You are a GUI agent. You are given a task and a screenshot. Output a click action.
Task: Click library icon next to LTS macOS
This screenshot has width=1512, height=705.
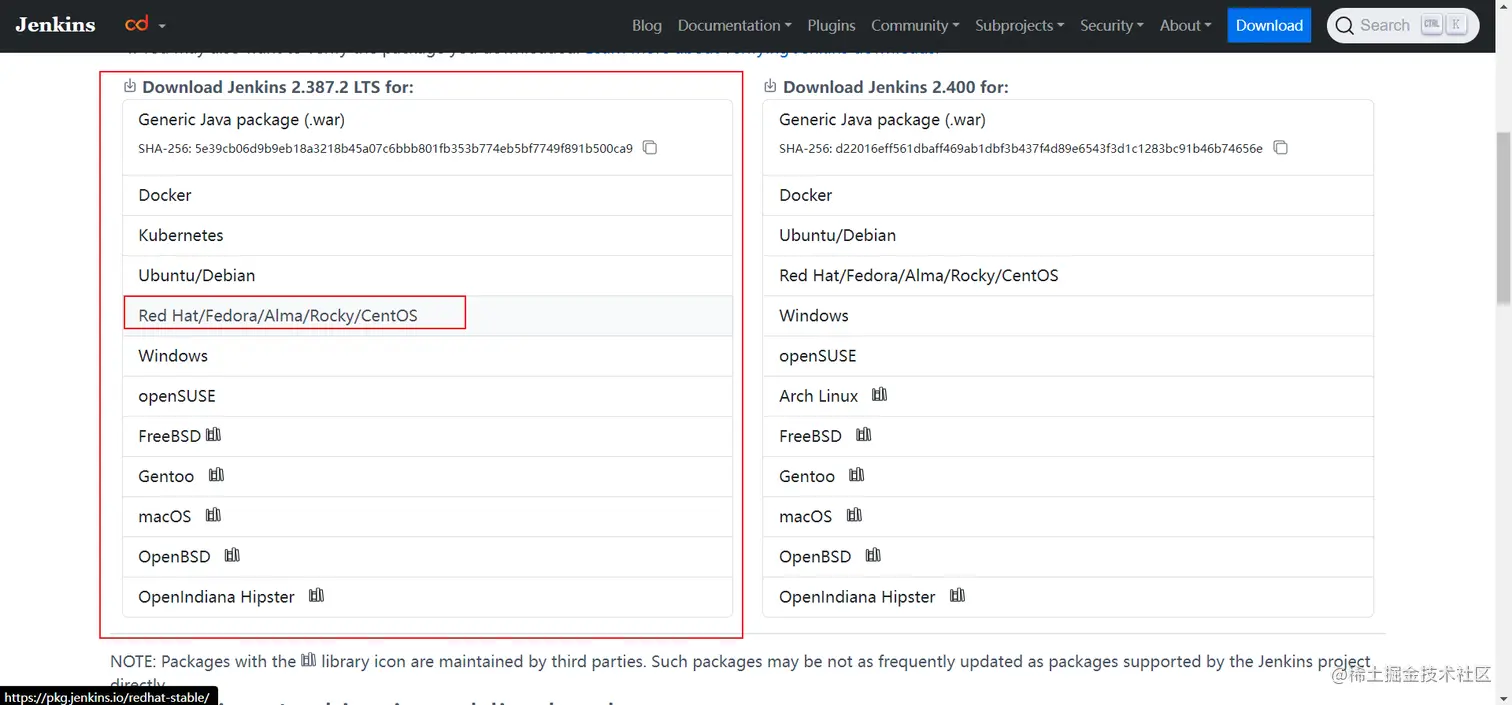(213, 515)
